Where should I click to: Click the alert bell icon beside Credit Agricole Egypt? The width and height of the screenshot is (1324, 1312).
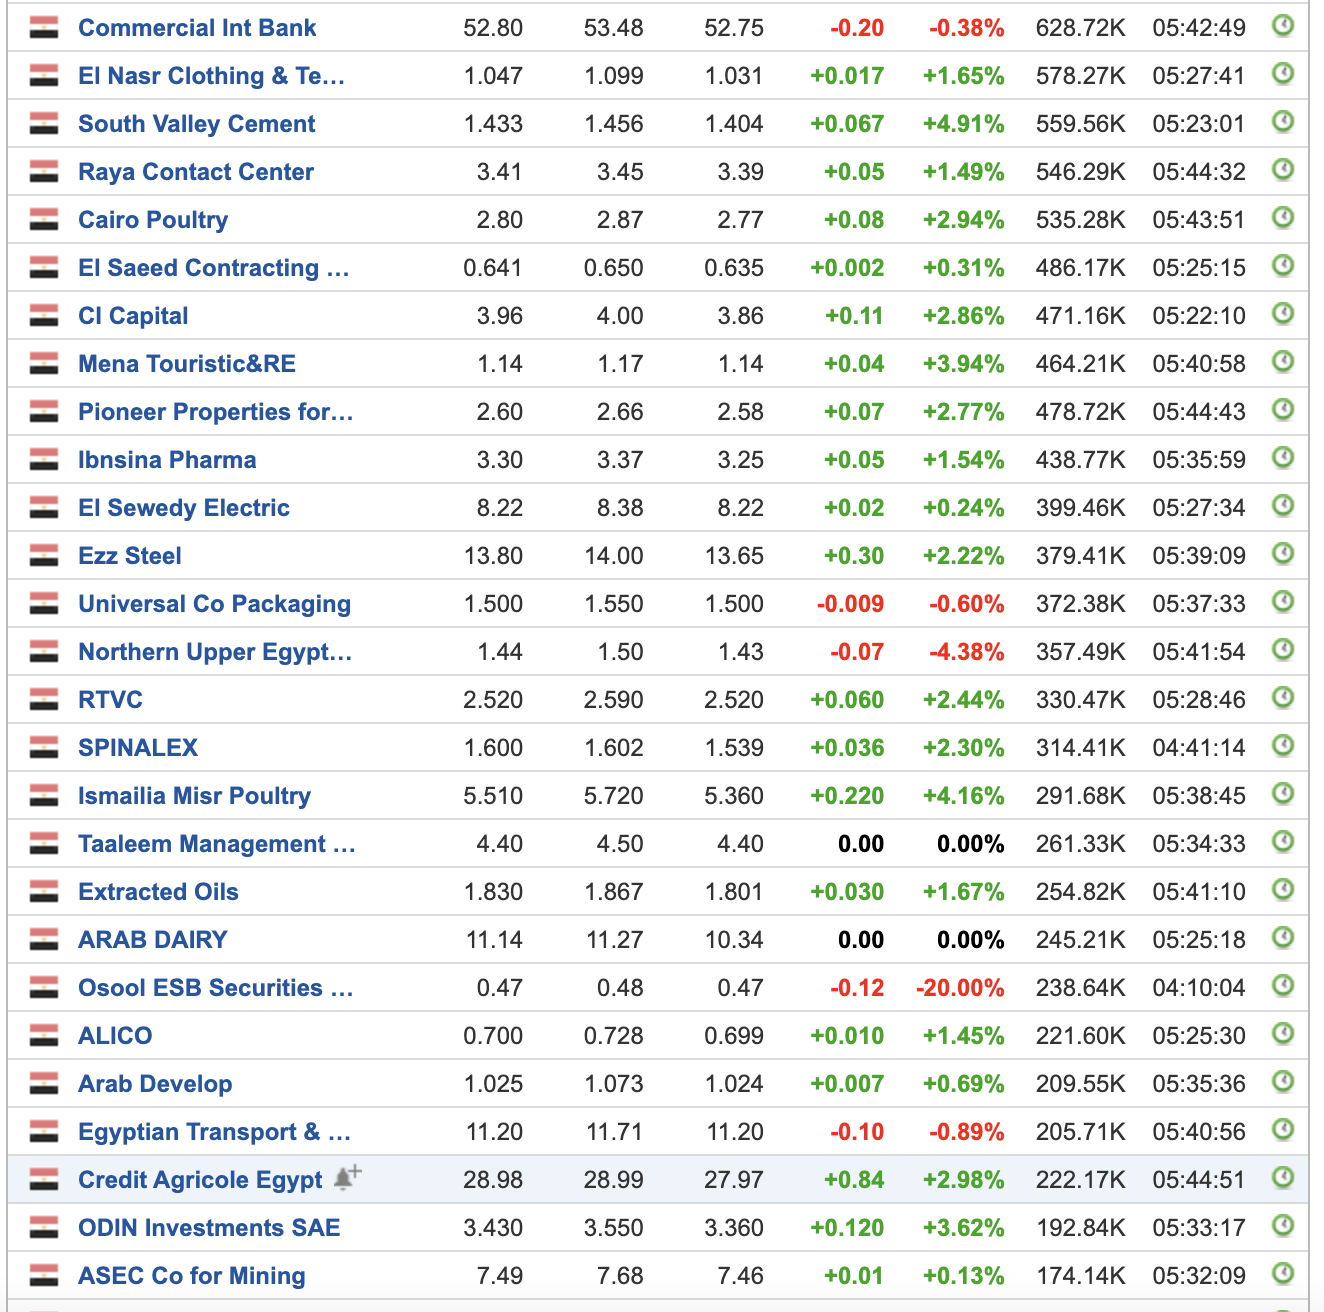point(347,1178)
